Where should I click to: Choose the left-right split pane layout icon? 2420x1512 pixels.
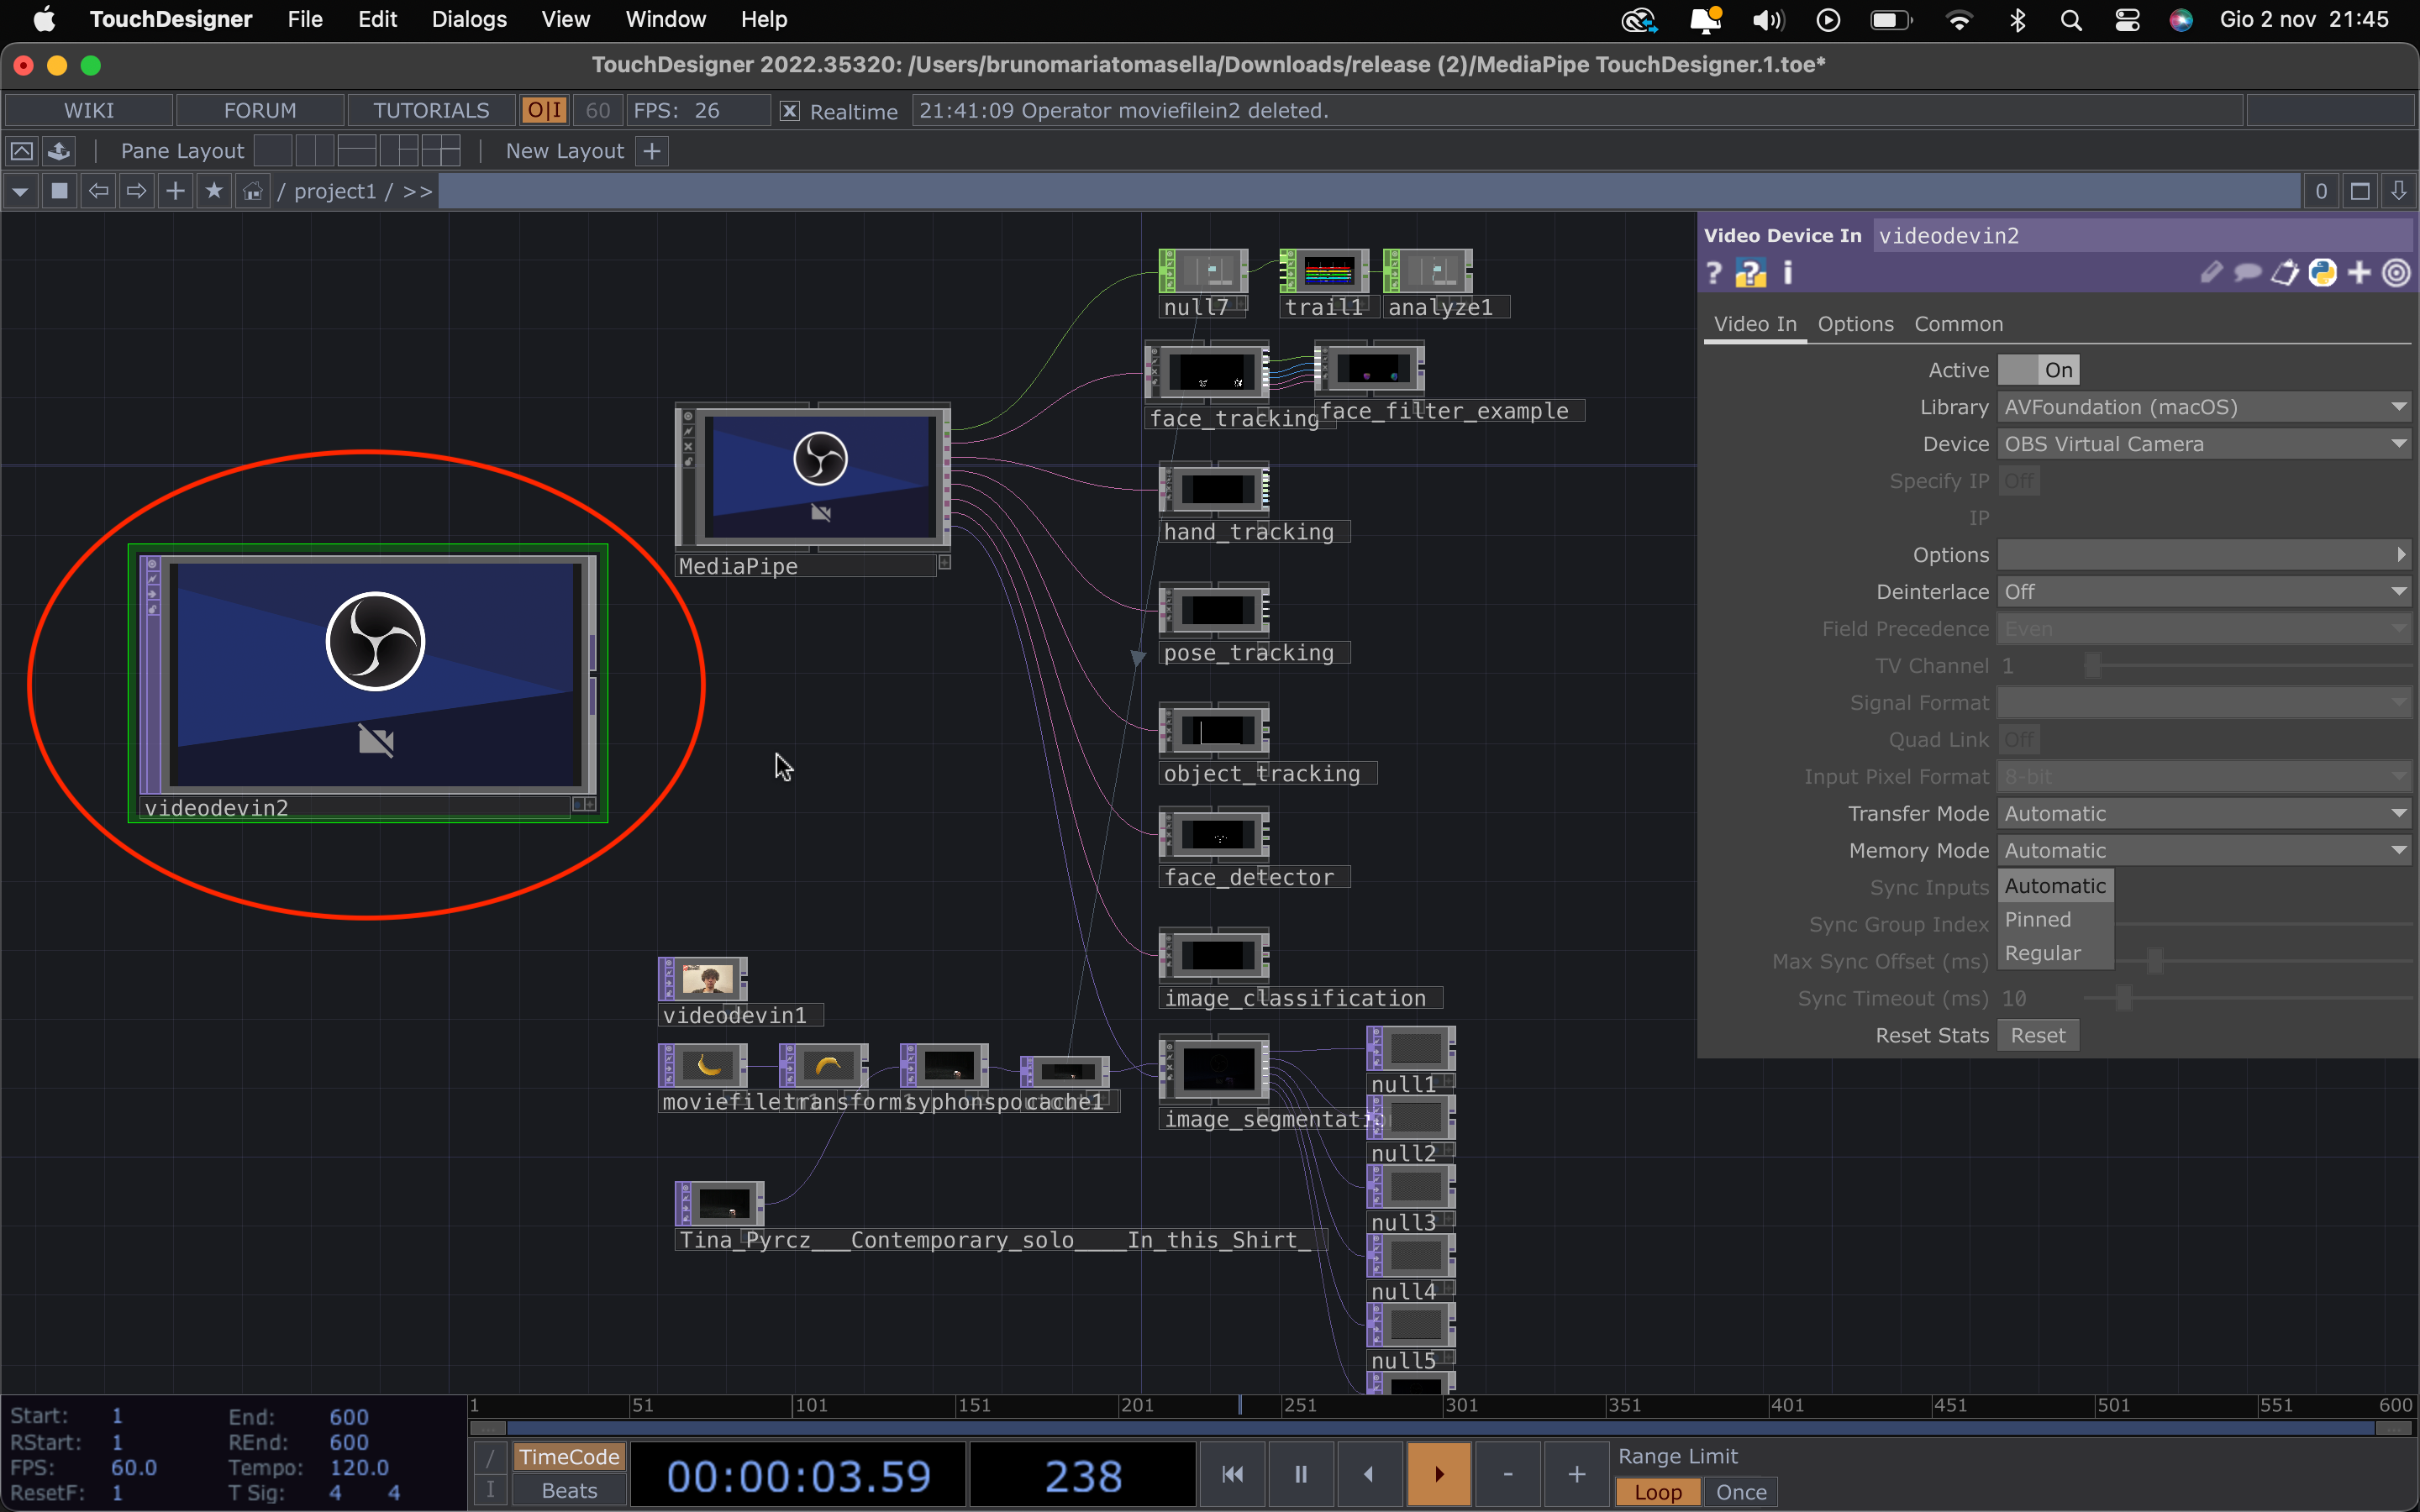315,151
